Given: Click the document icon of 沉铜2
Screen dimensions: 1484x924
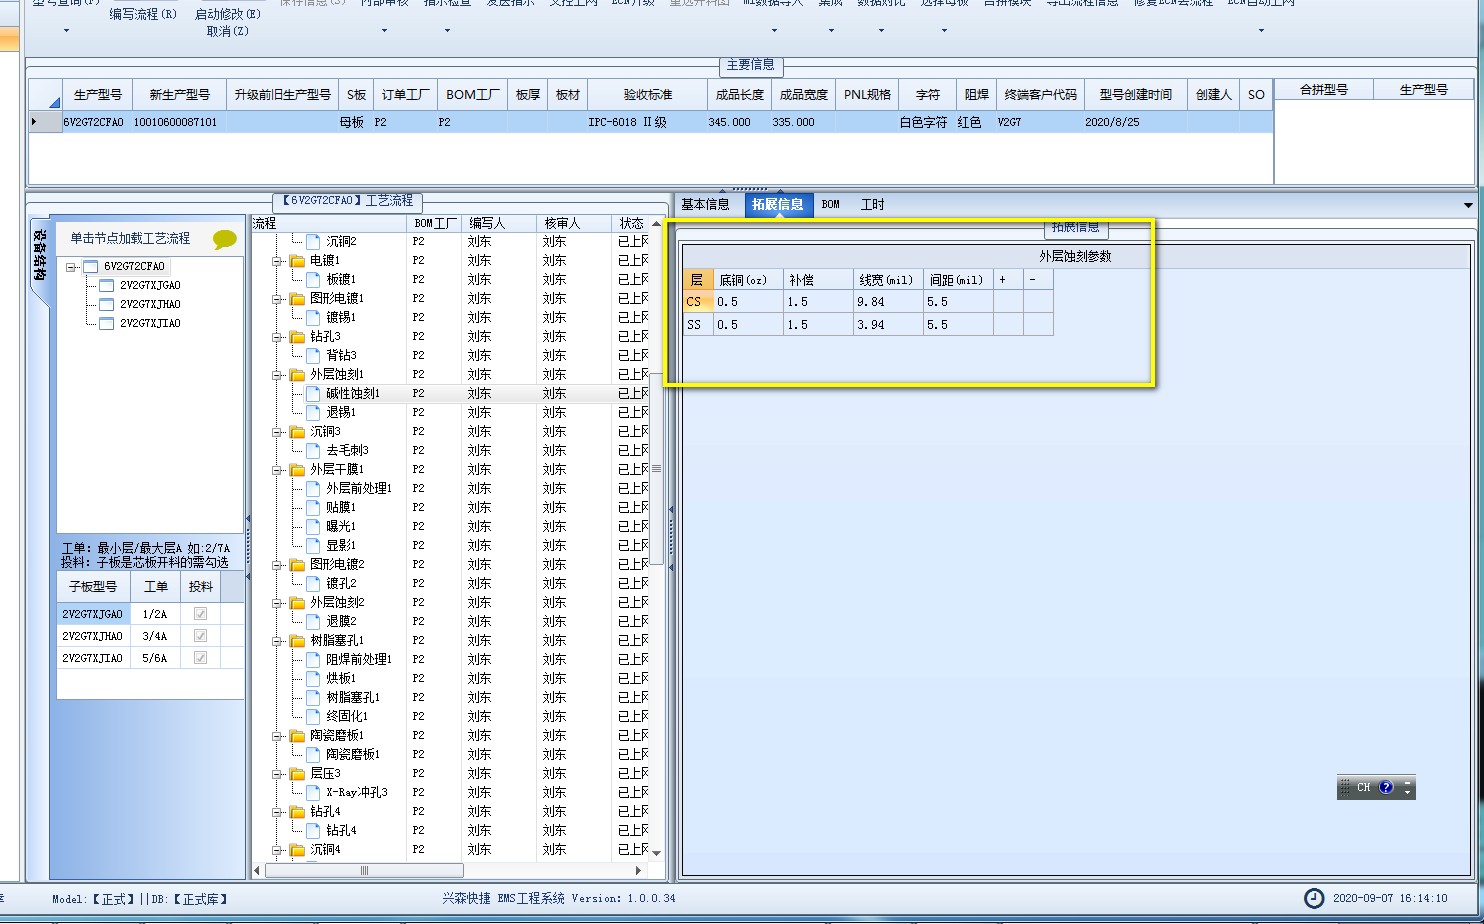Looking at the screenshot, I should pos(313,241).
